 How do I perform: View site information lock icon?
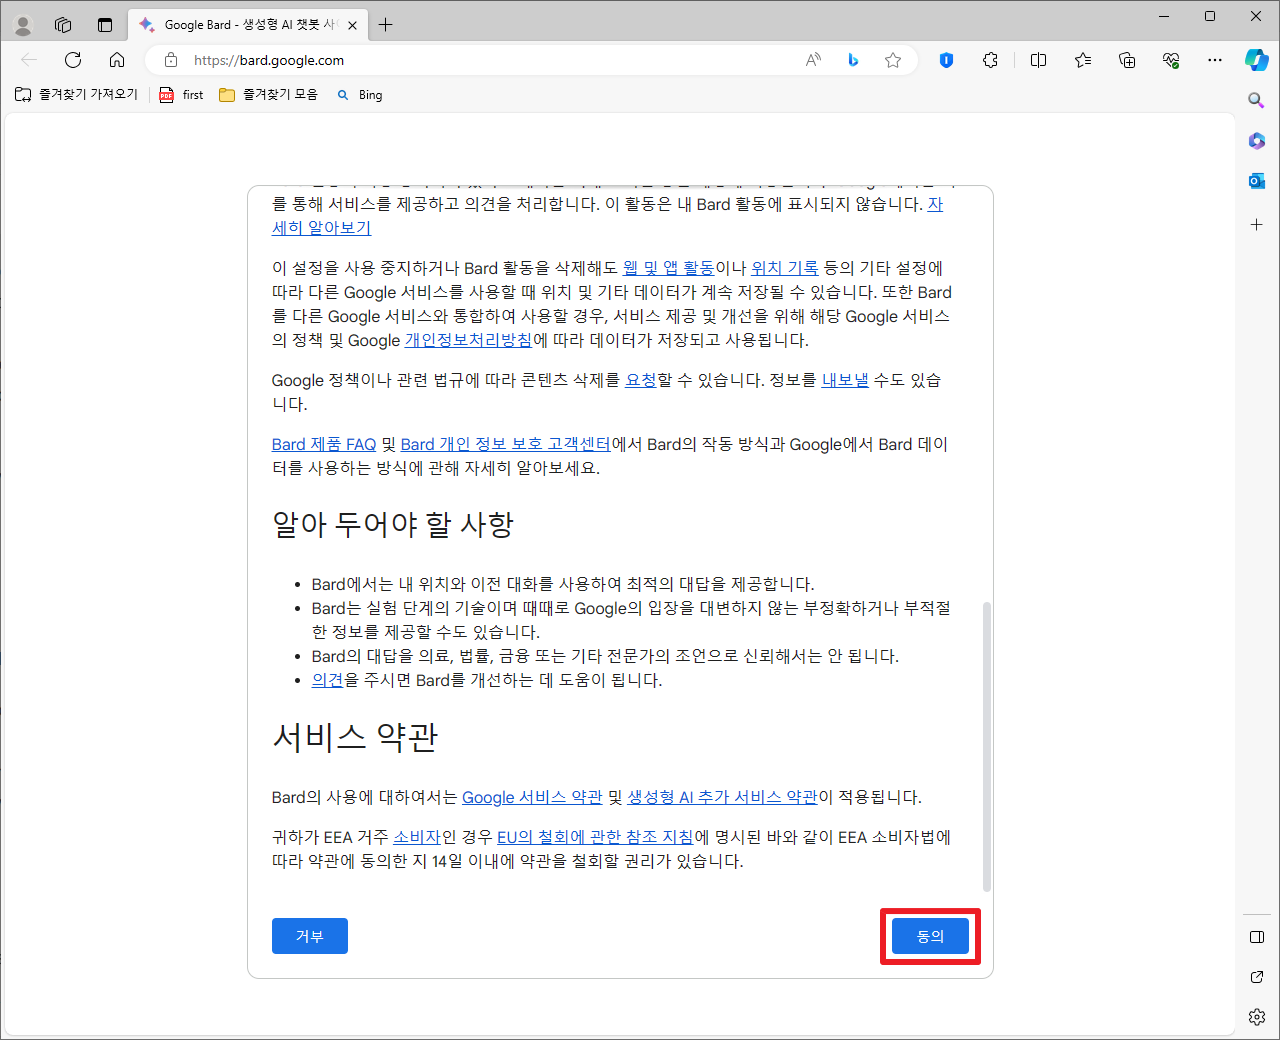coord(171,60)
